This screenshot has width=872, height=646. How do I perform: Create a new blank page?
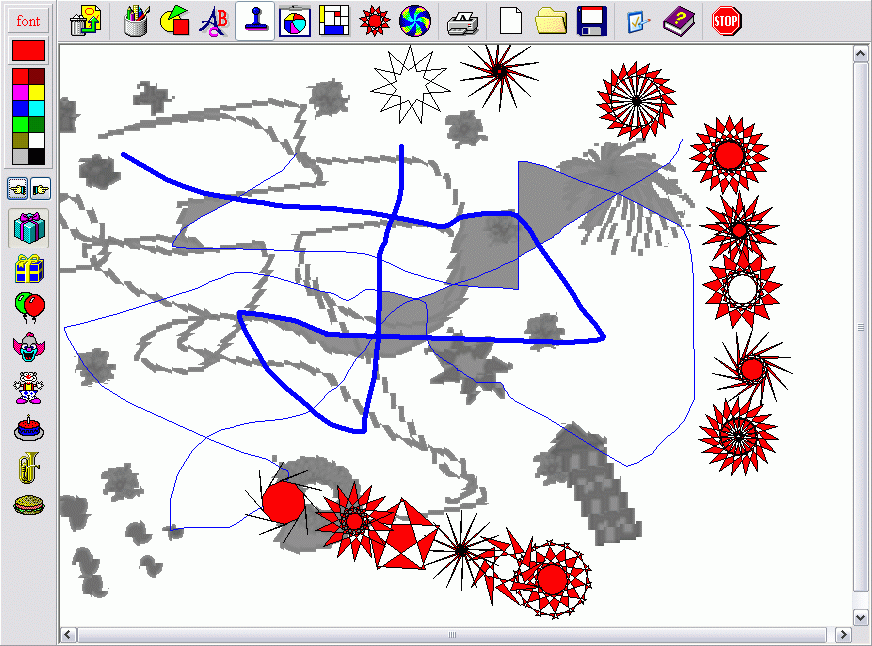coord(511,21)
